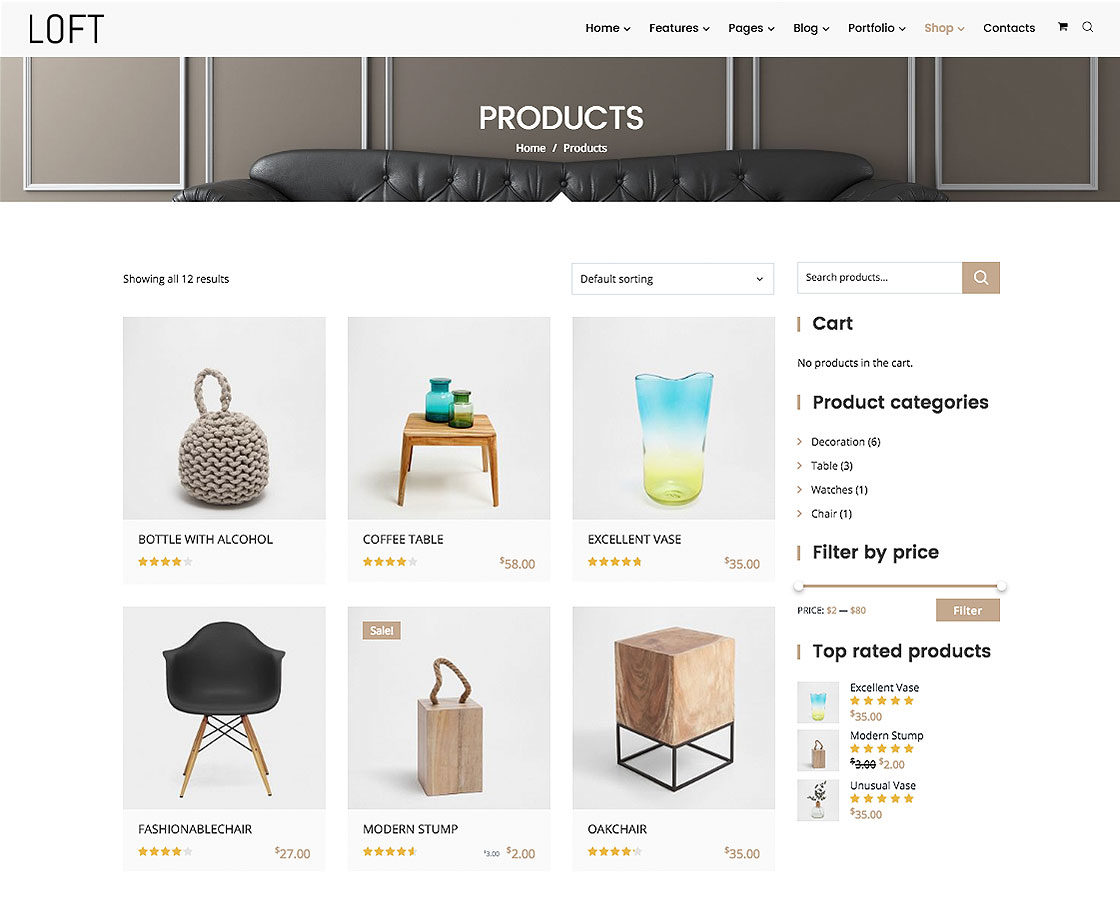Open the Default sorting dropdown

click(x=672, y=279)
